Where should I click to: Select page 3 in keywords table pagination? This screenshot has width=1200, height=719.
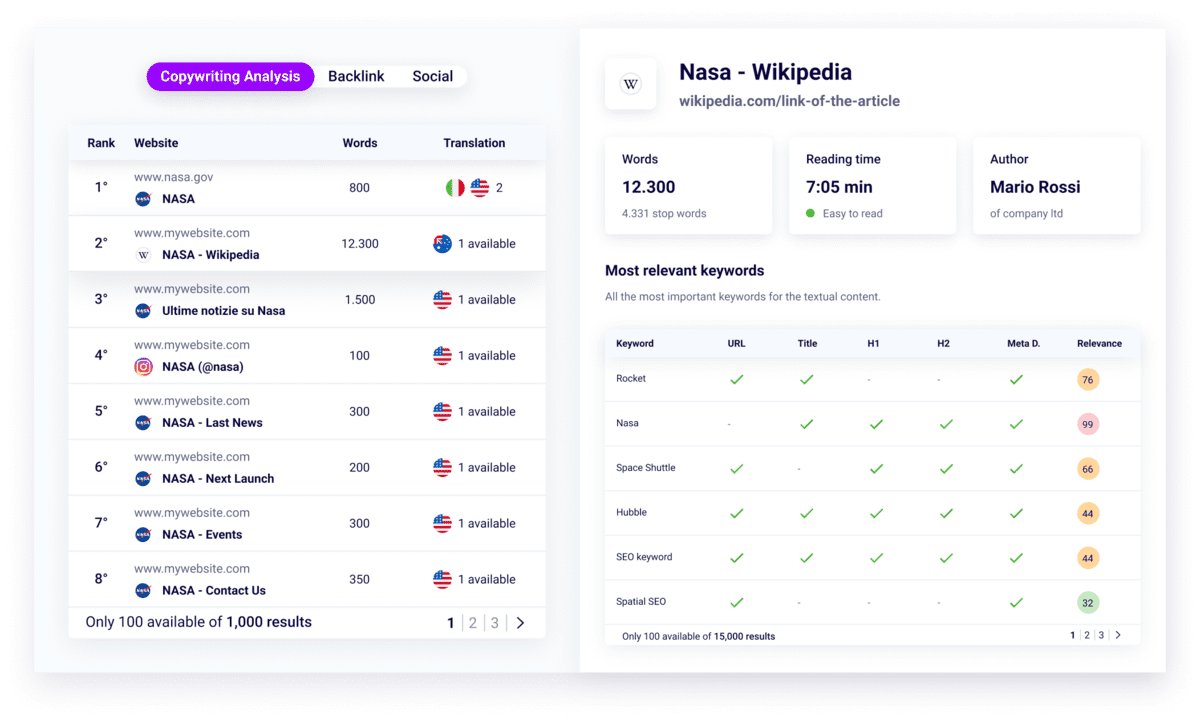(1101, 635)
